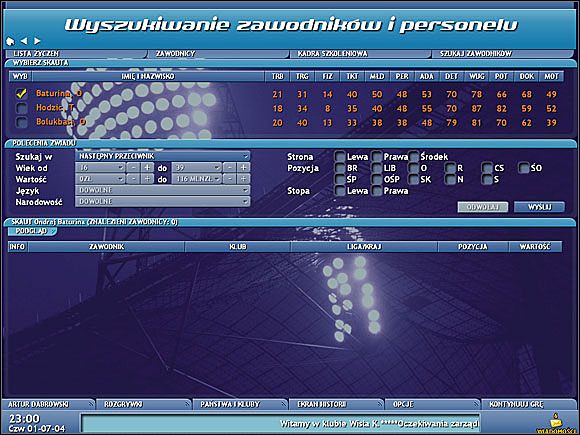Open the Wiek od 16 dropdown
The width and height of the screenshot is (580, 435).
pos(100,168)
